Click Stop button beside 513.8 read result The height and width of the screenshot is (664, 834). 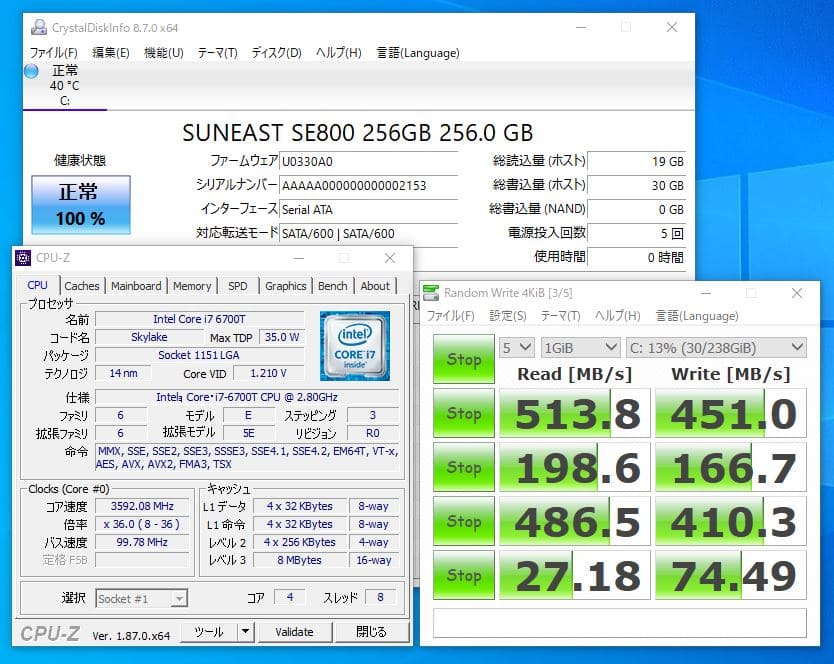464,413
